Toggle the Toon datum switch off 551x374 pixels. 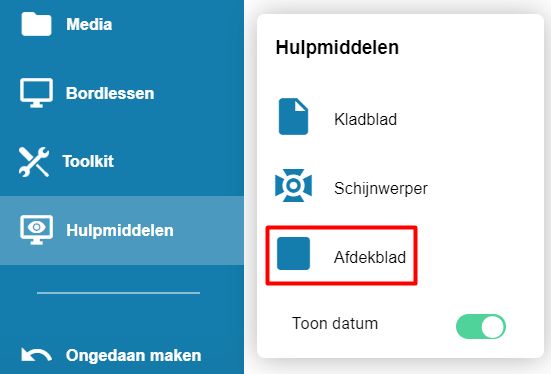(x=481, y=327)
